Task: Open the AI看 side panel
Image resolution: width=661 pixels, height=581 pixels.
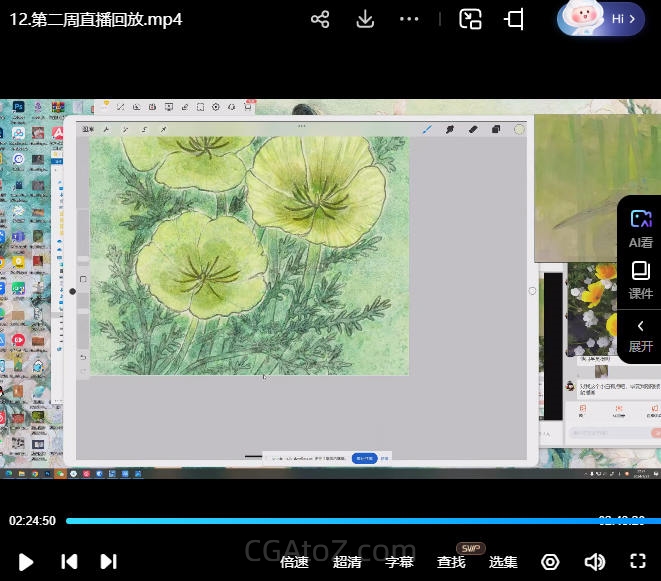Action: coord(640,227)
